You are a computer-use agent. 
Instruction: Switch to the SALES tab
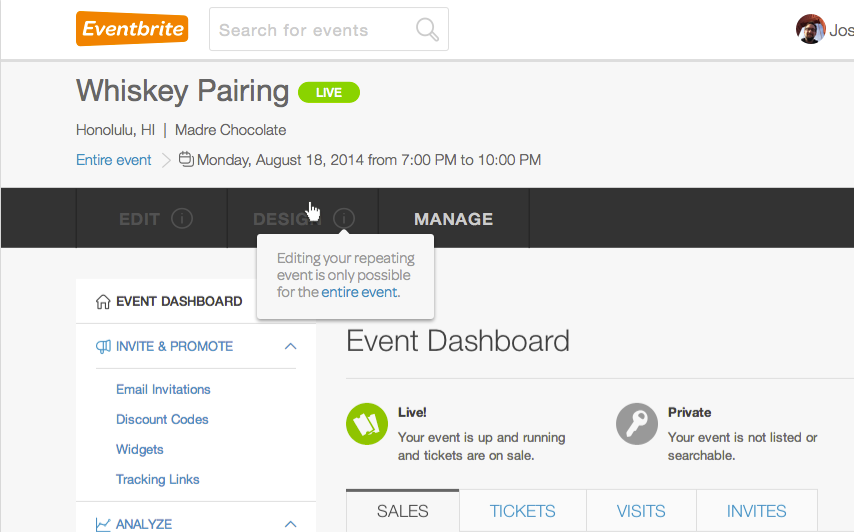pos(402,511)
